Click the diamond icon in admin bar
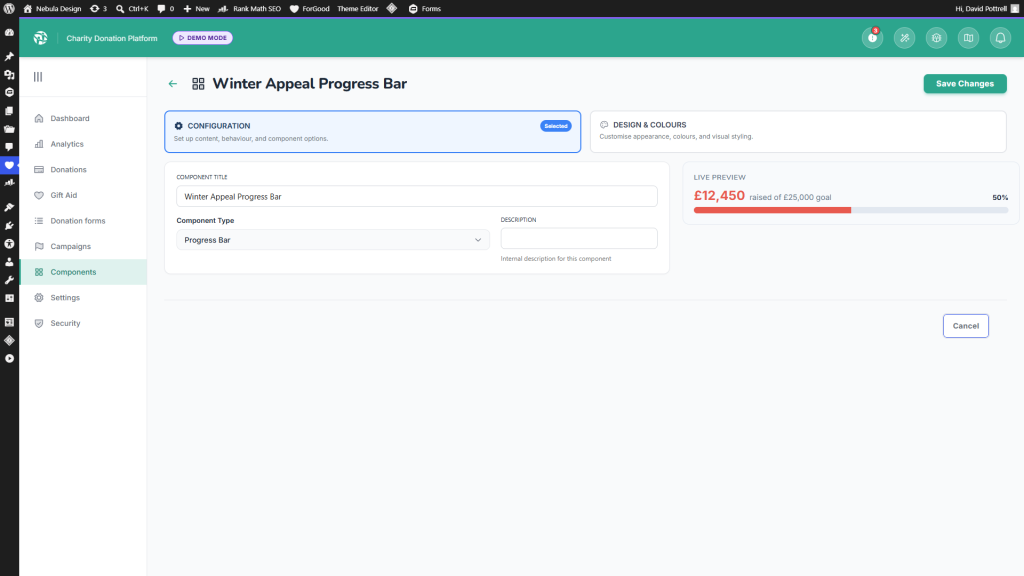 click(x=392, y=8)
